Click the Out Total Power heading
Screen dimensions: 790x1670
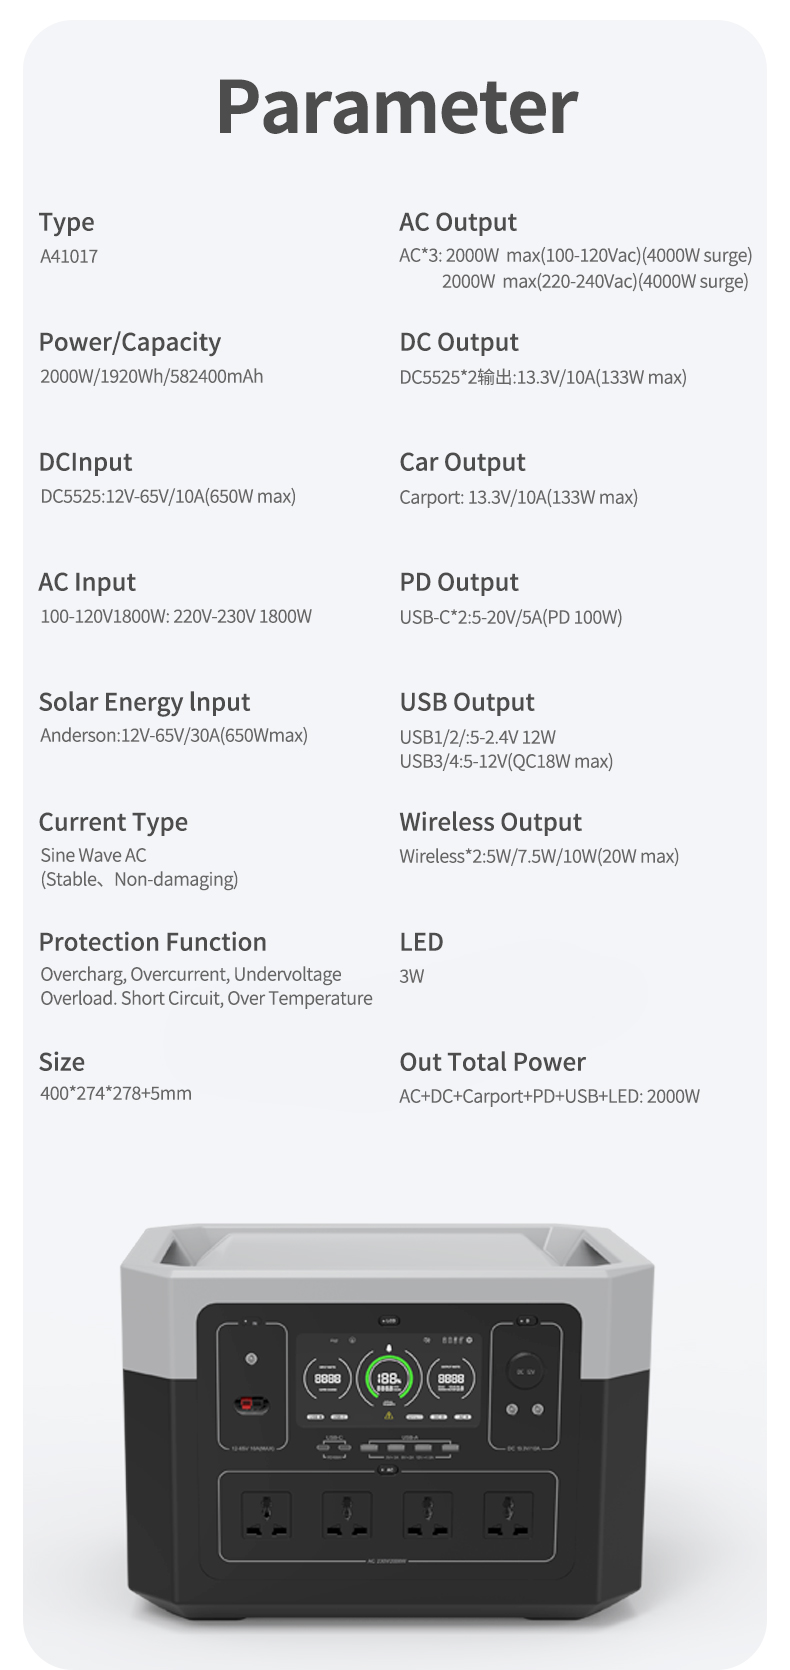(x=492, y=1062)
